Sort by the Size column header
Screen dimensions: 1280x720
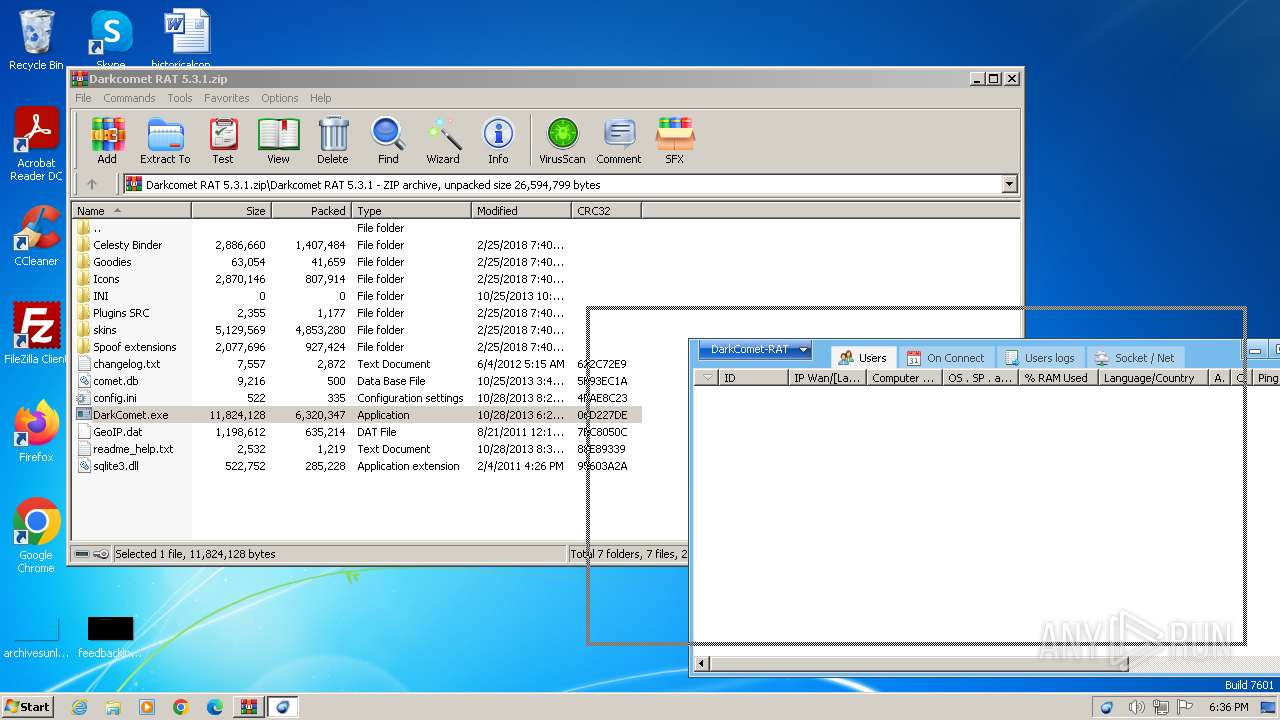[231, 211]
